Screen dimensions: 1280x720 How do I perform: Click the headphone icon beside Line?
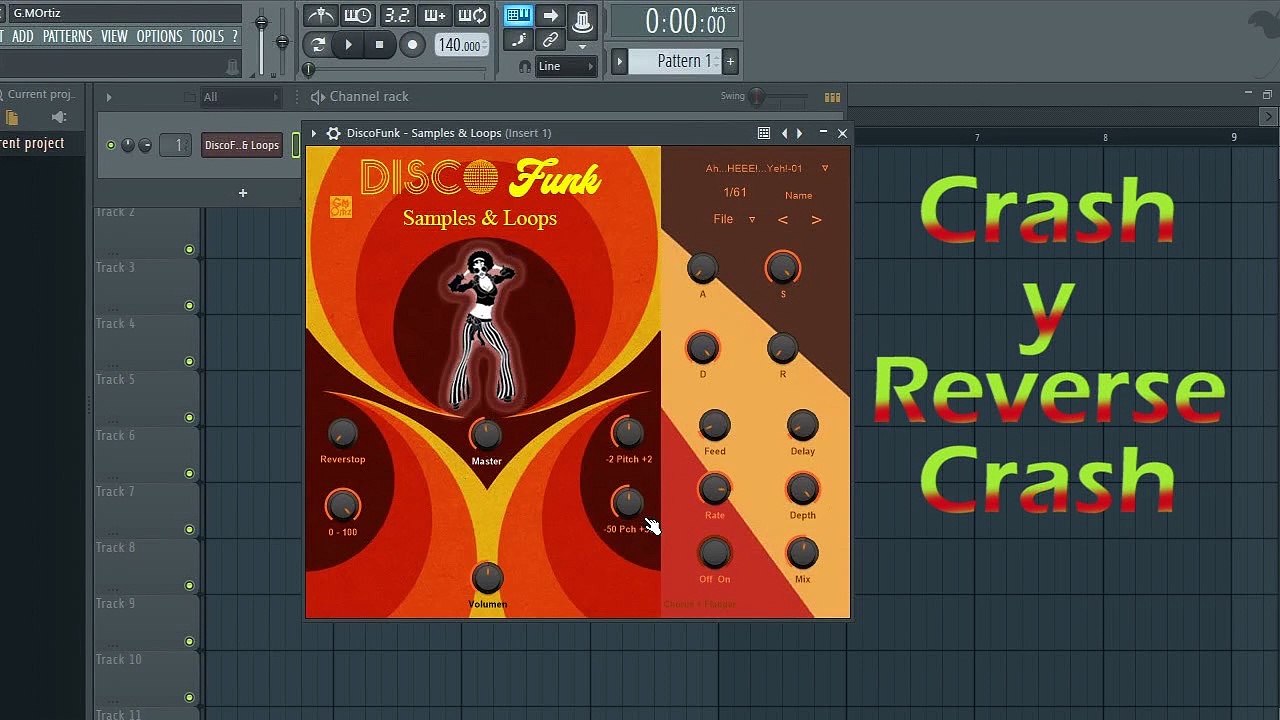525,67
